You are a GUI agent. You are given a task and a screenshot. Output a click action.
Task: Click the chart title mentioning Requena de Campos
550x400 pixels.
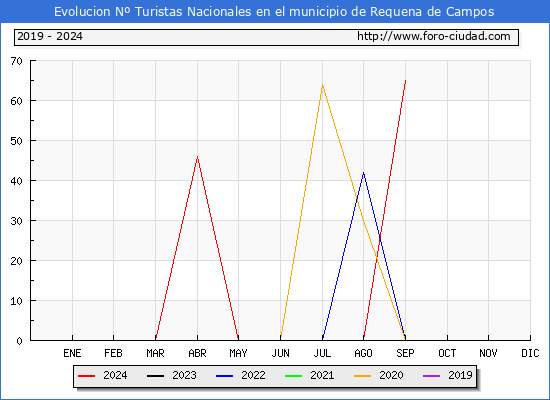pos(274,12)
